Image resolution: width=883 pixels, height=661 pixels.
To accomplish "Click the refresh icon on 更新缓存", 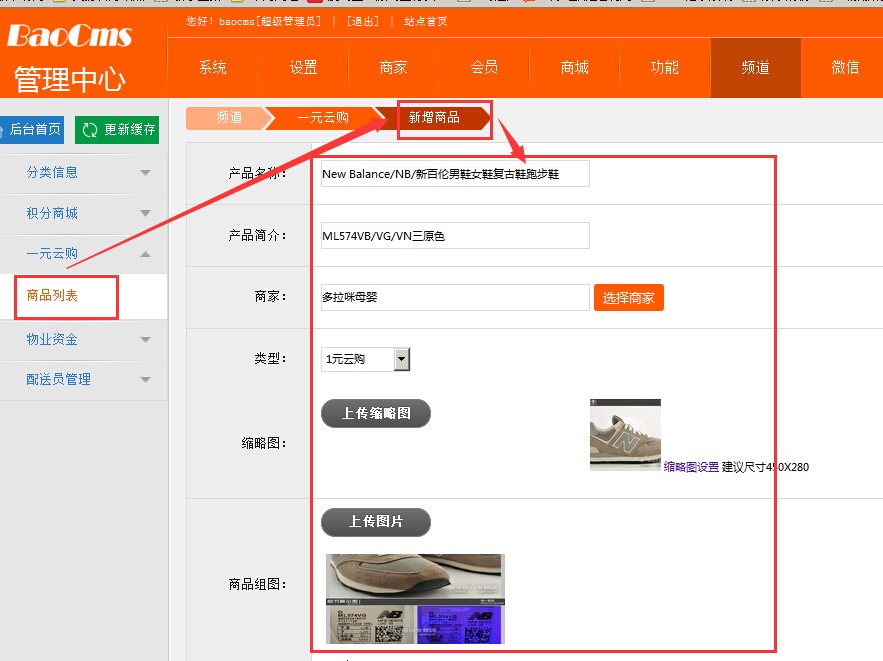I will pyautogui.click(x=90, y=130).
